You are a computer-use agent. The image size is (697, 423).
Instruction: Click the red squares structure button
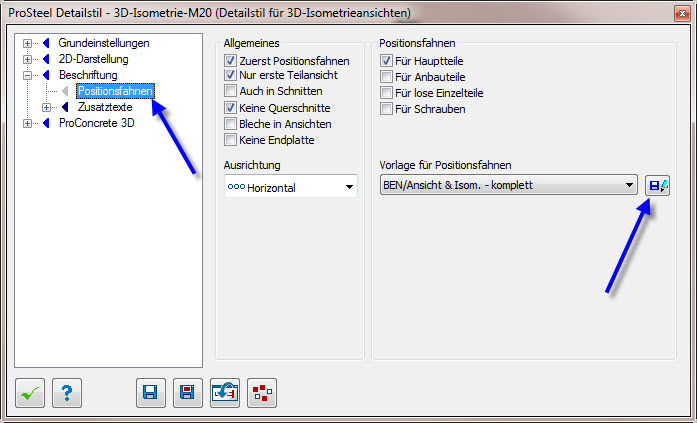pyautogui.click(x=262, y=393)
